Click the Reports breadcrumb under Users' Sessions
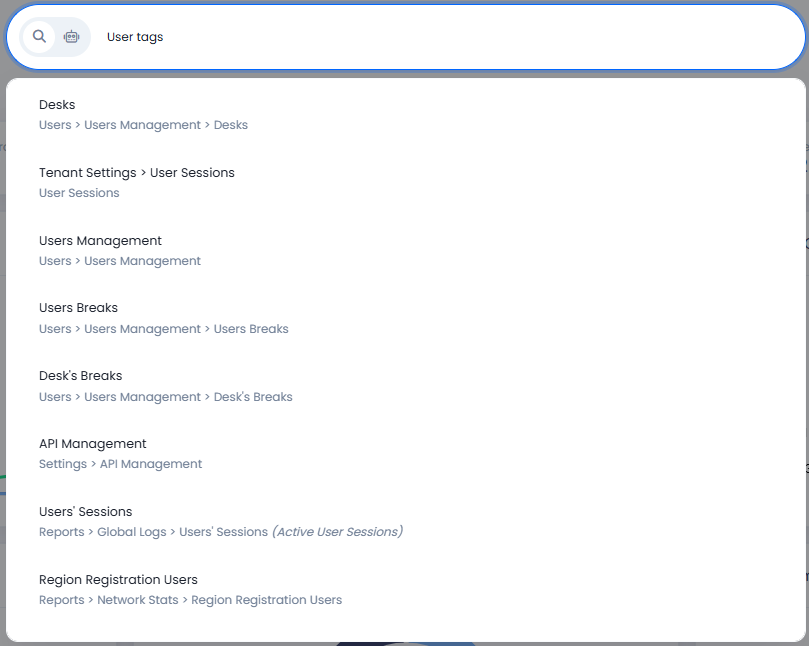The height and width of the screenshot is (646, 809). coord(62,531)
